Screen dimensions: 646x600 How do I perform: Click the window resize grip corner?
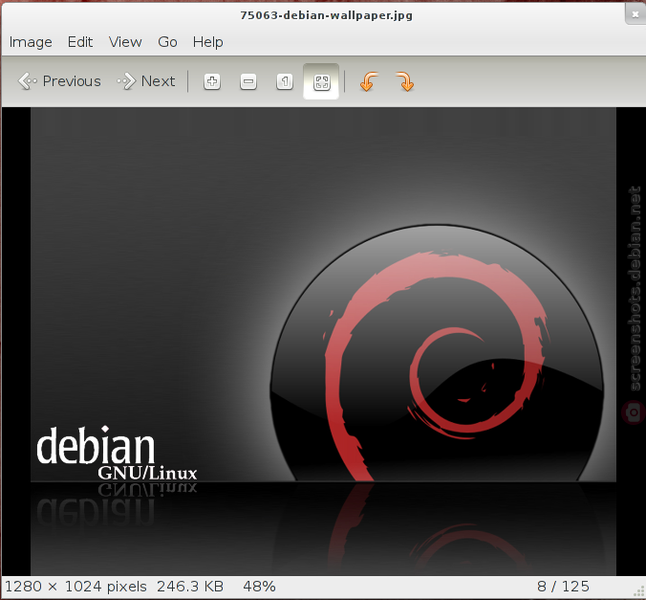(640, 593)
